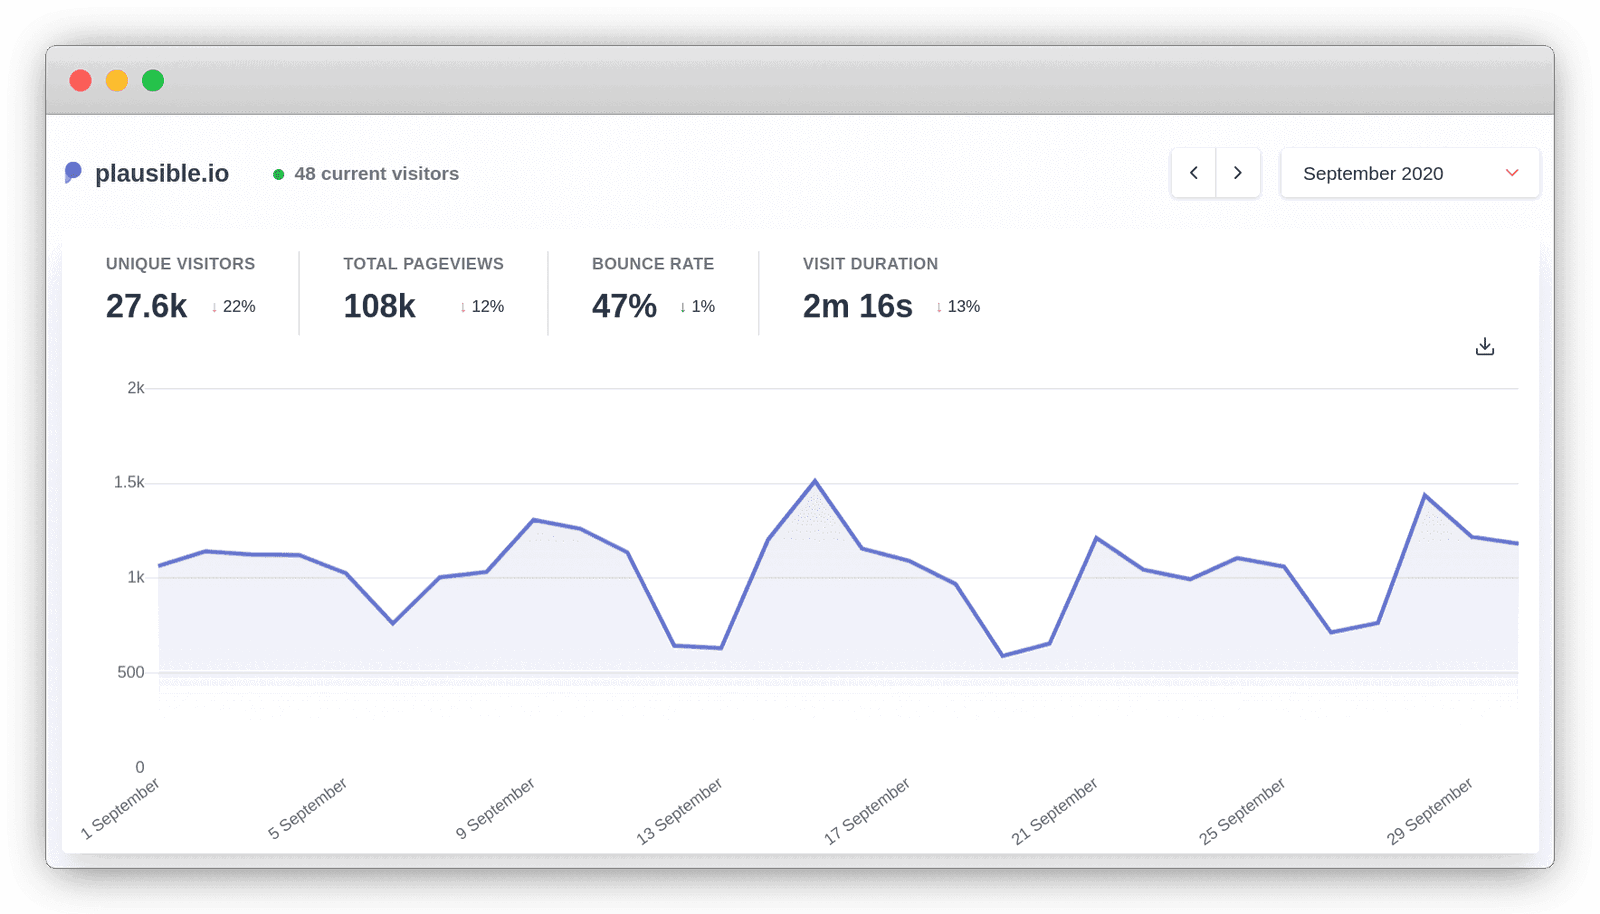Close the window with red button

click(x=81, y=81)
